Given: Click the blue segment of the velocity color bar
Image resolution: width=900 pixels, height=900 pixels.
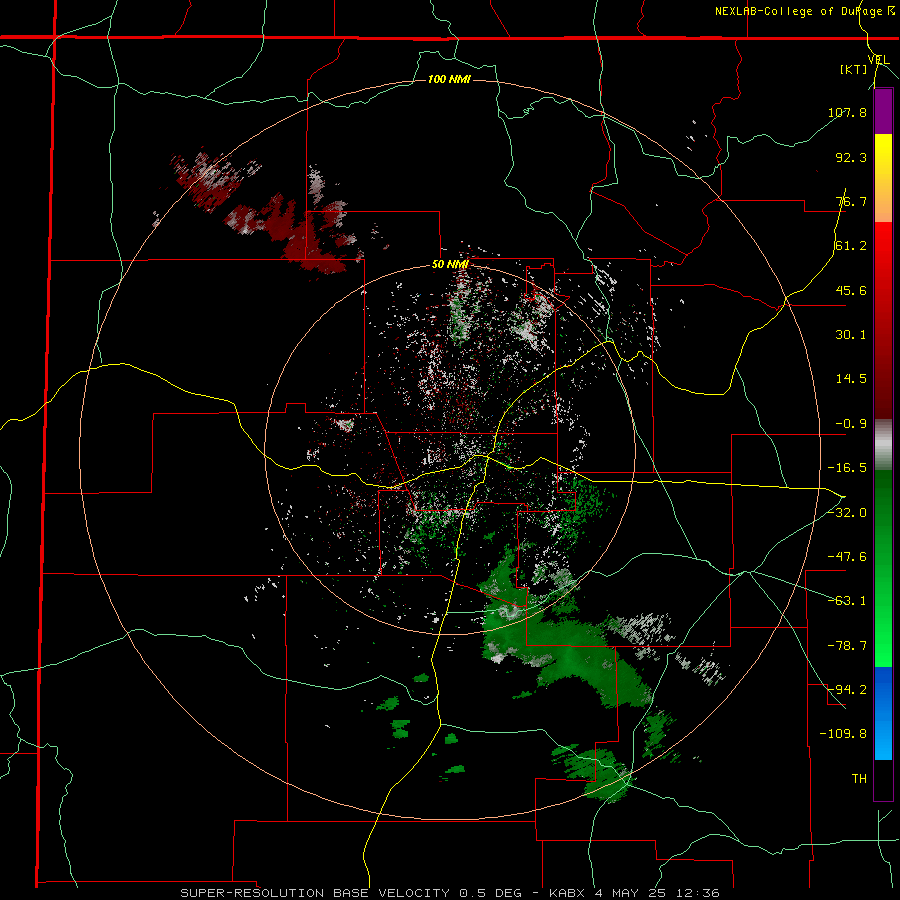Looking at the screenshot, I should click(x=883, y=713).
